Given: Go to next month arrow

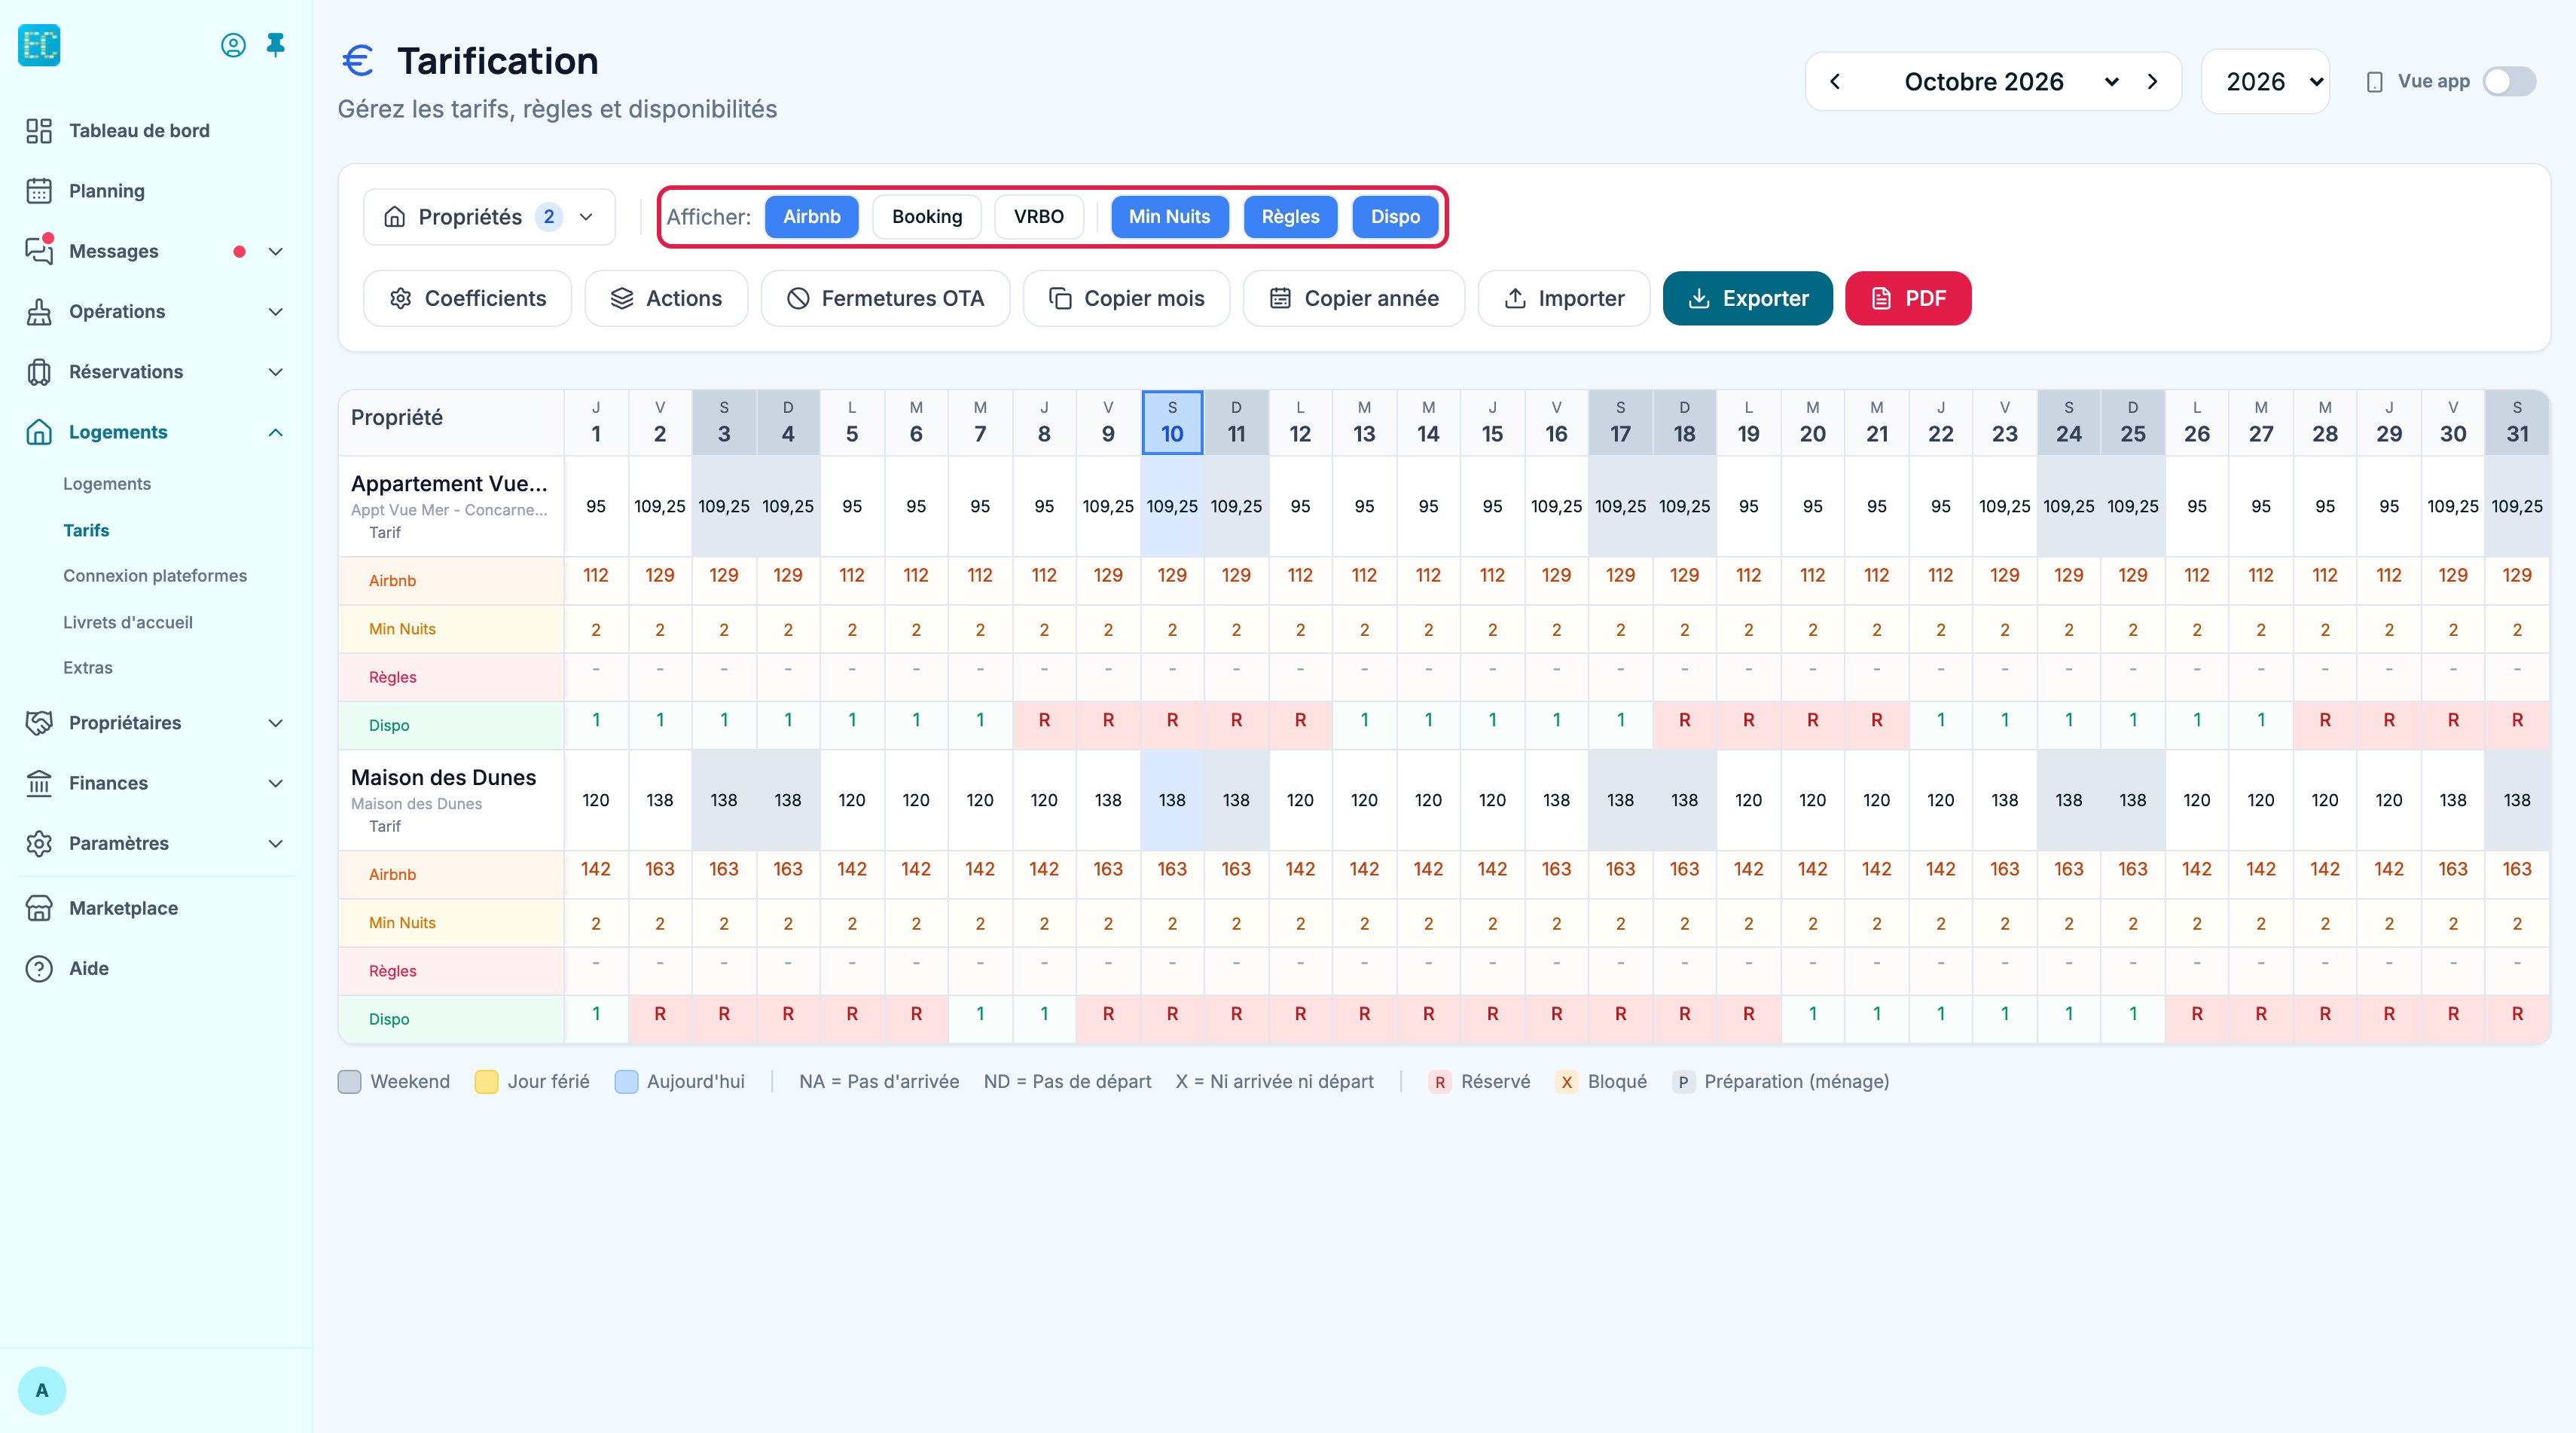Looking at the screenshot, I should point(2153,82).
